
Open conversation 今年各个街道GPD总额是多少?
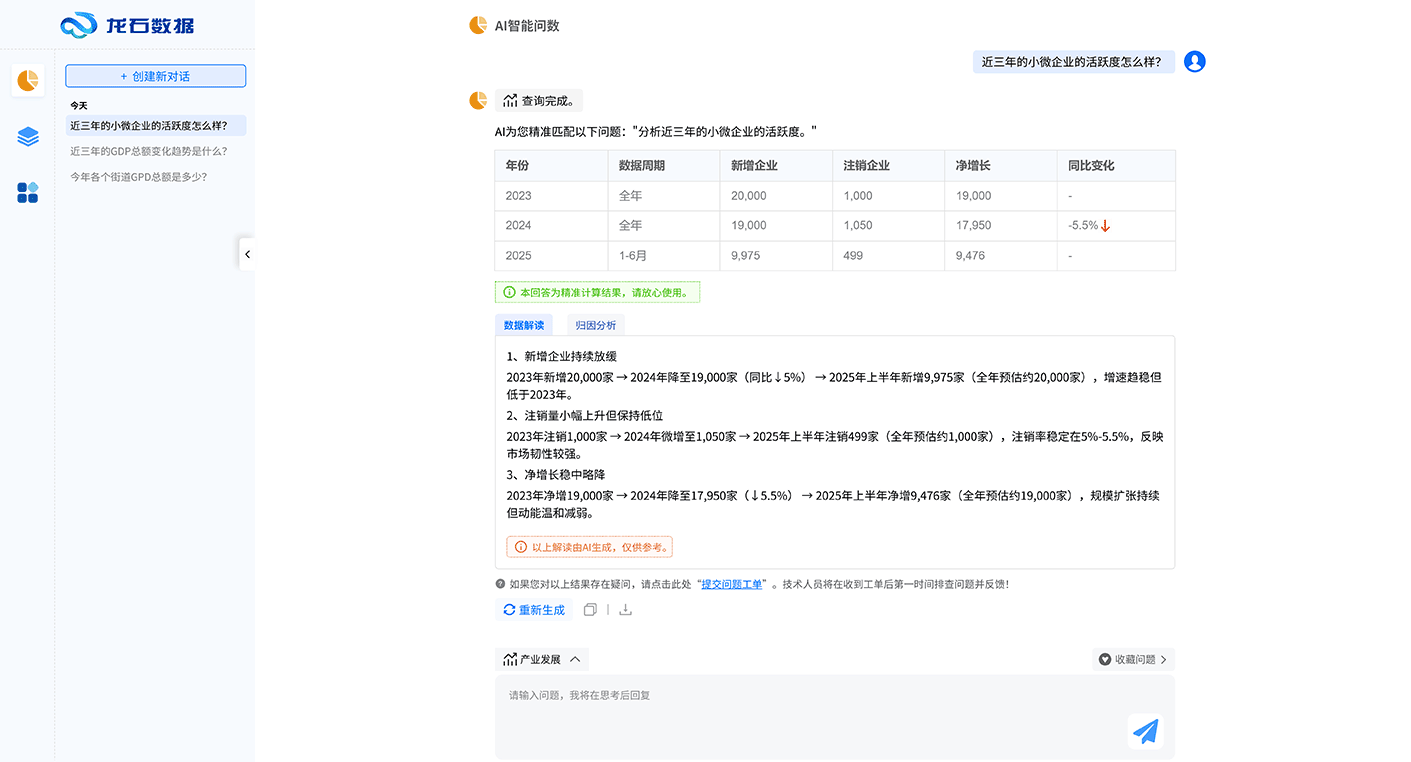(x=139, y=177)
